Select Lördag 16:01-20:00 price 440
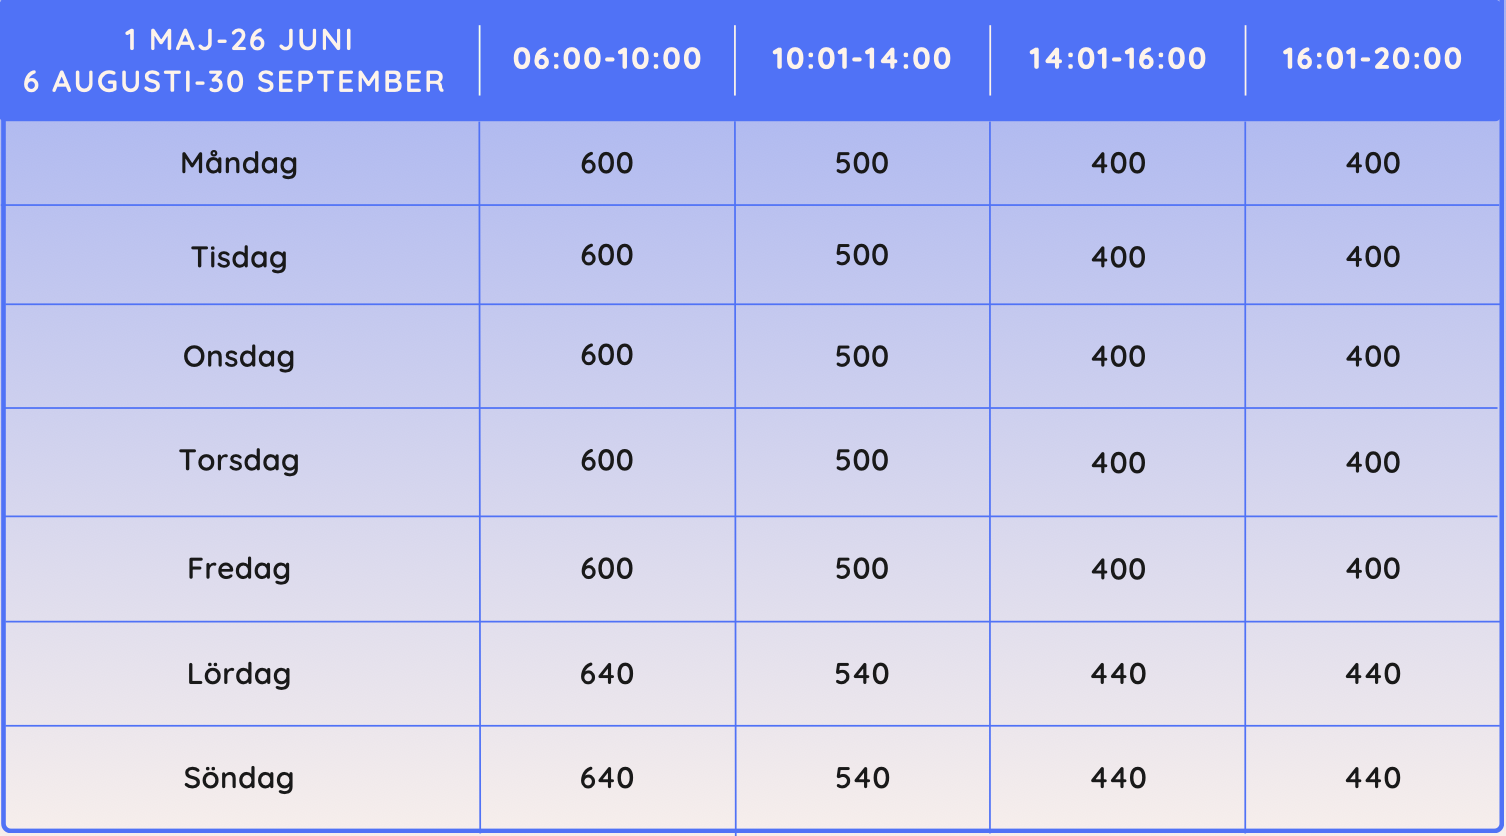 [x=1373, y=674]
